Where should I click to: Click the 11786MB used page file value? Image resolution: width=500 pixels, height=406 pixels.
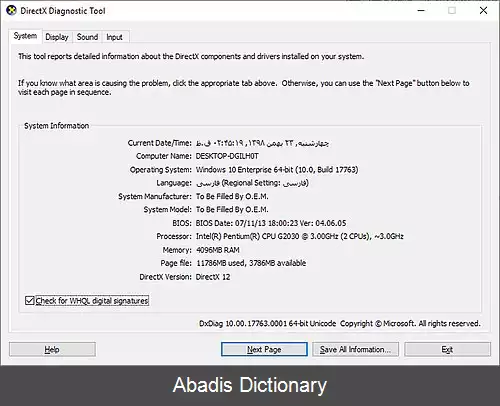251,263
